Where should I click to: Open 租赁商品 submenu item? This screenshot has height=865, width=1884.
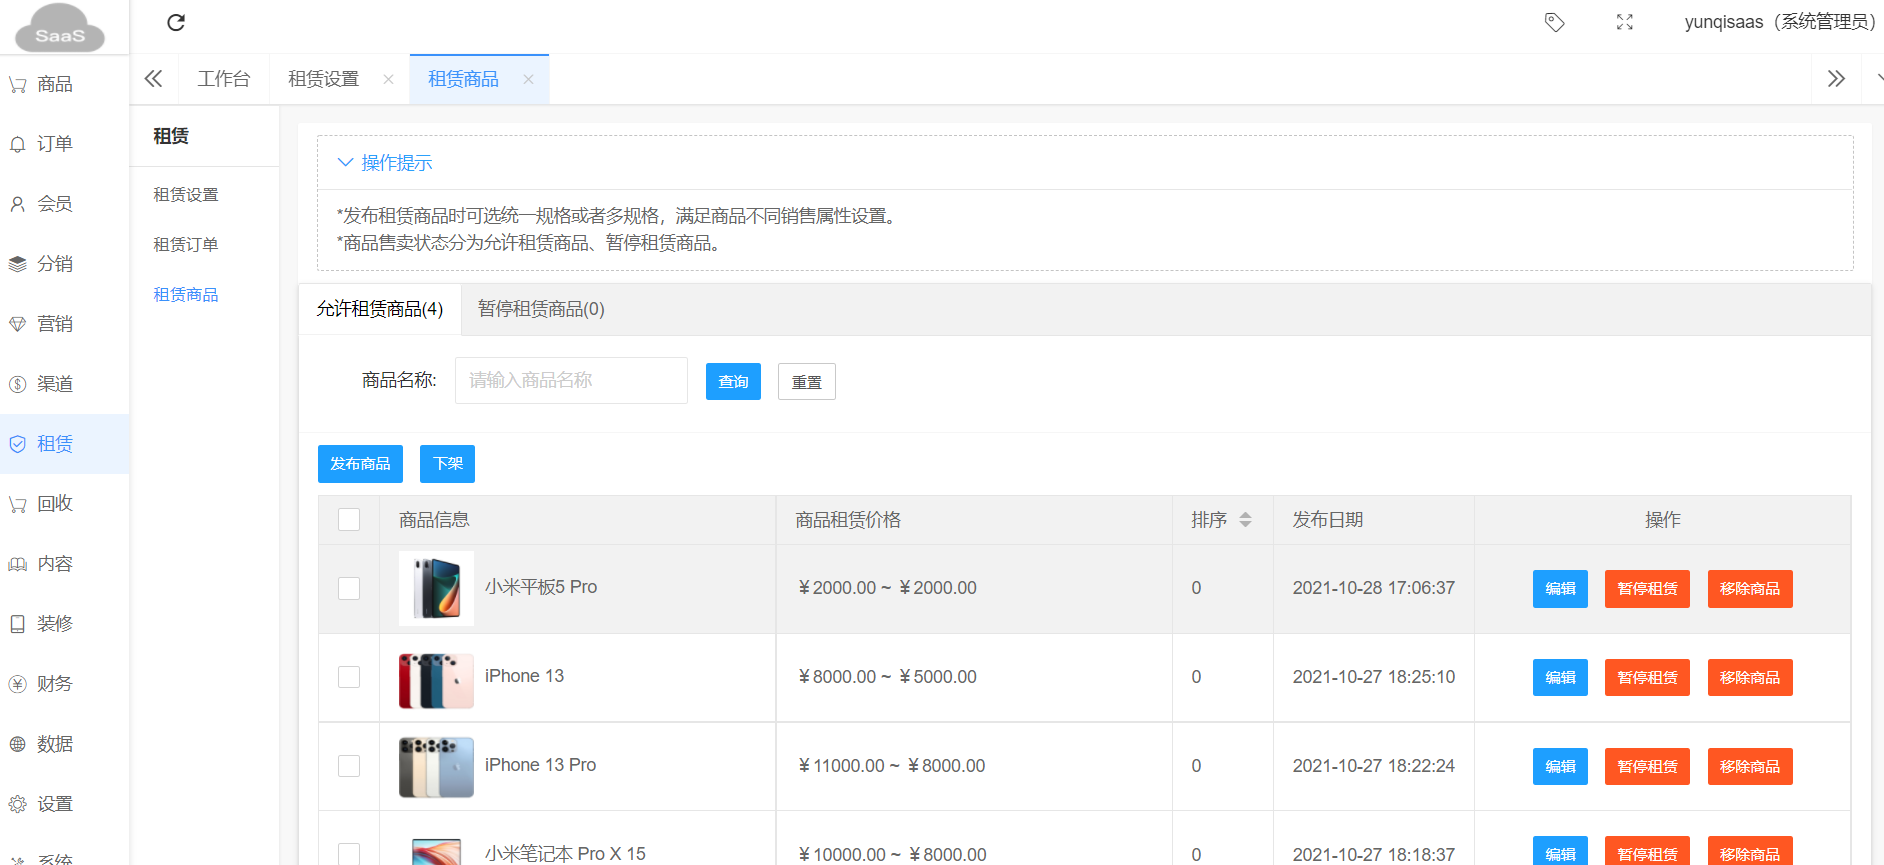186,295
